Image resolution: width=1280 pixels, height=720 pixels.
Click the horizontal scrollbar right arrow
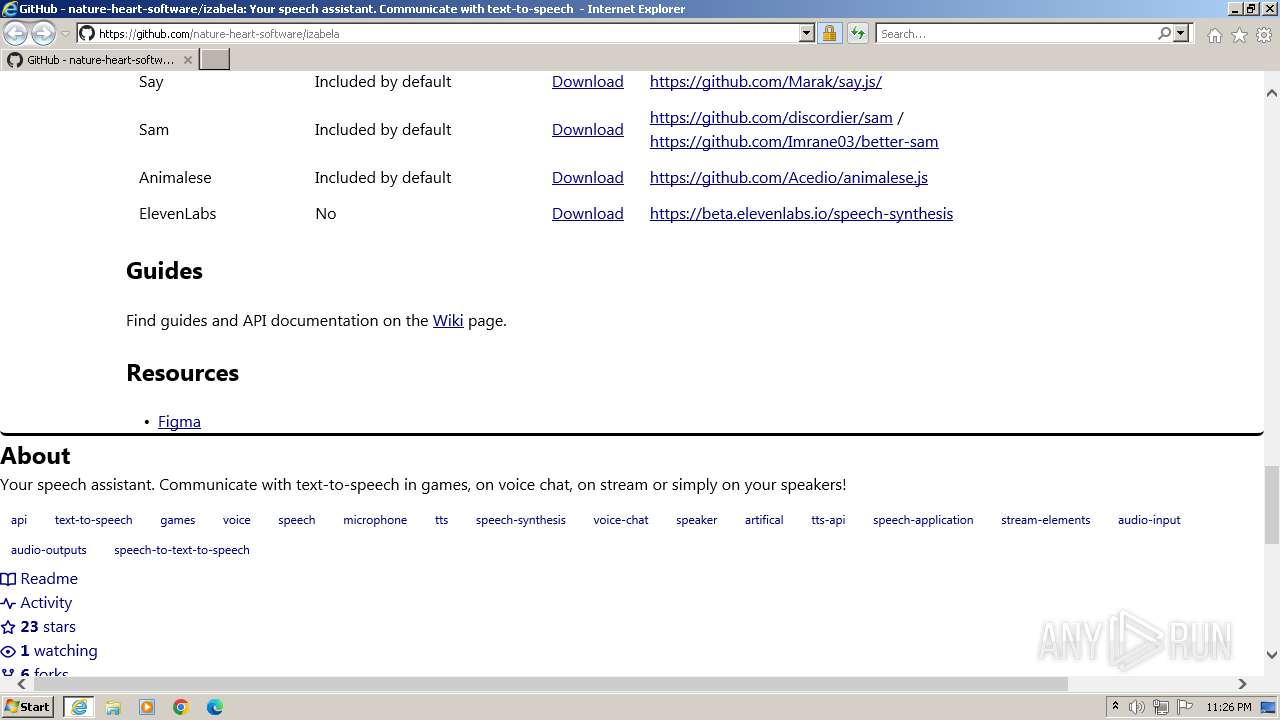[x=1242, y=684]
